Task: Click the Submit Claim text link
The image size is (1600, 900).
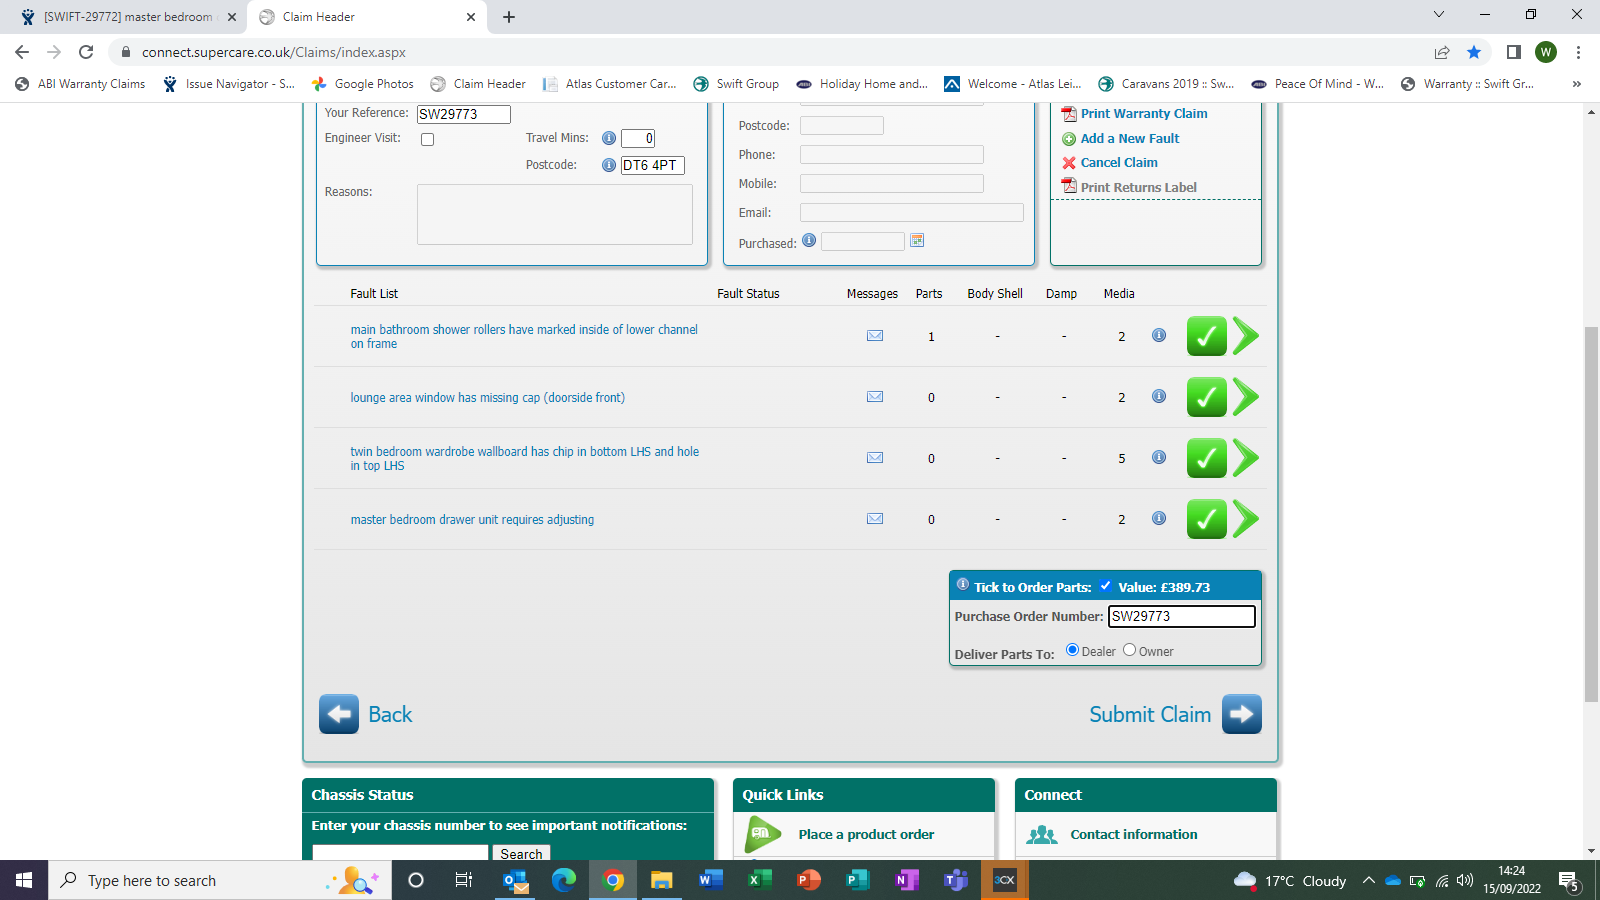Action: tap(1150, 714)
